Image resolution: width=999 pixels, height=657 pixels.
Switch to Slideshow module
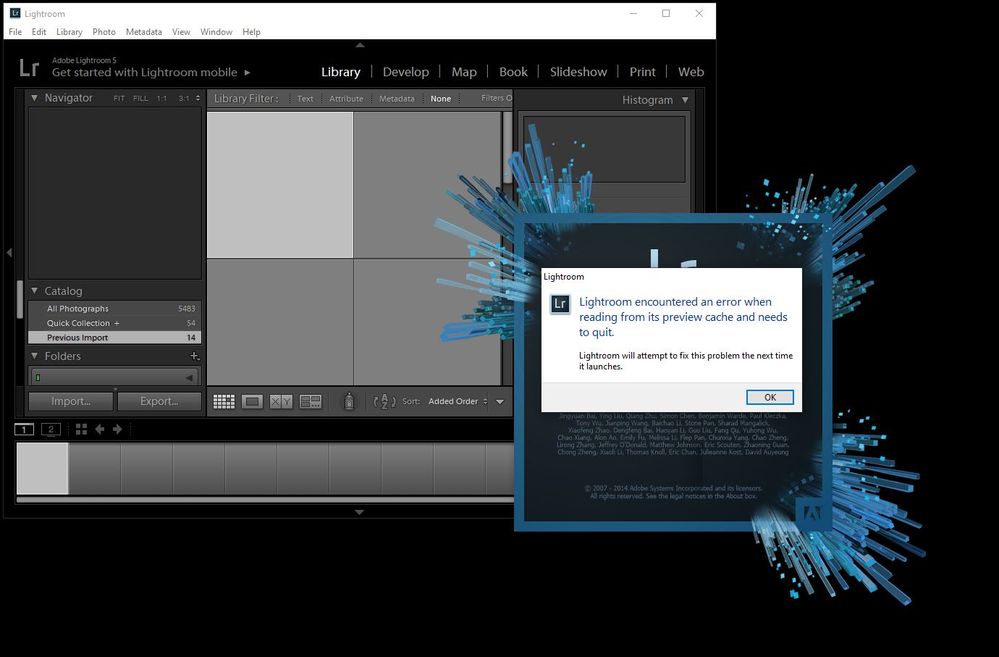(x=578, y=72)
